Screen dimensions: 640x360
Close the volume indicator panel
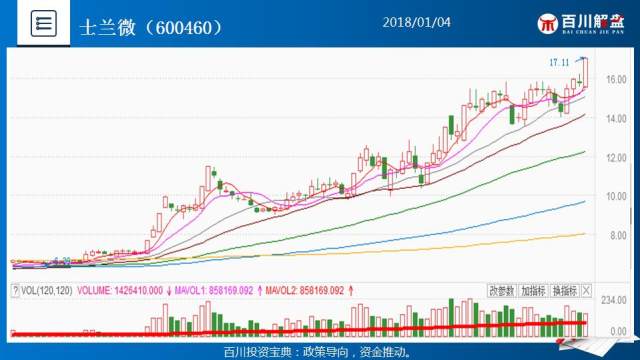(x=586, y=291)
